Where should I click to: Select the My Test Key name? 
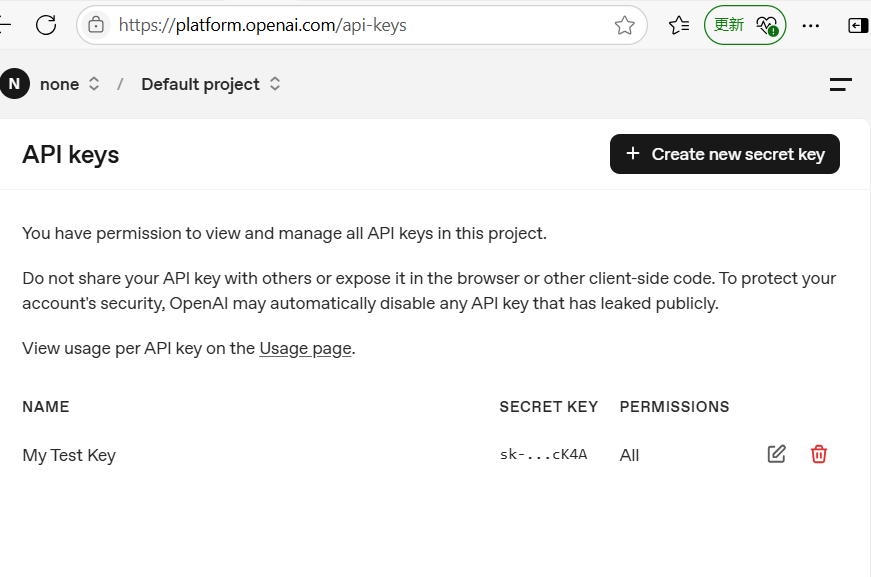69,455
